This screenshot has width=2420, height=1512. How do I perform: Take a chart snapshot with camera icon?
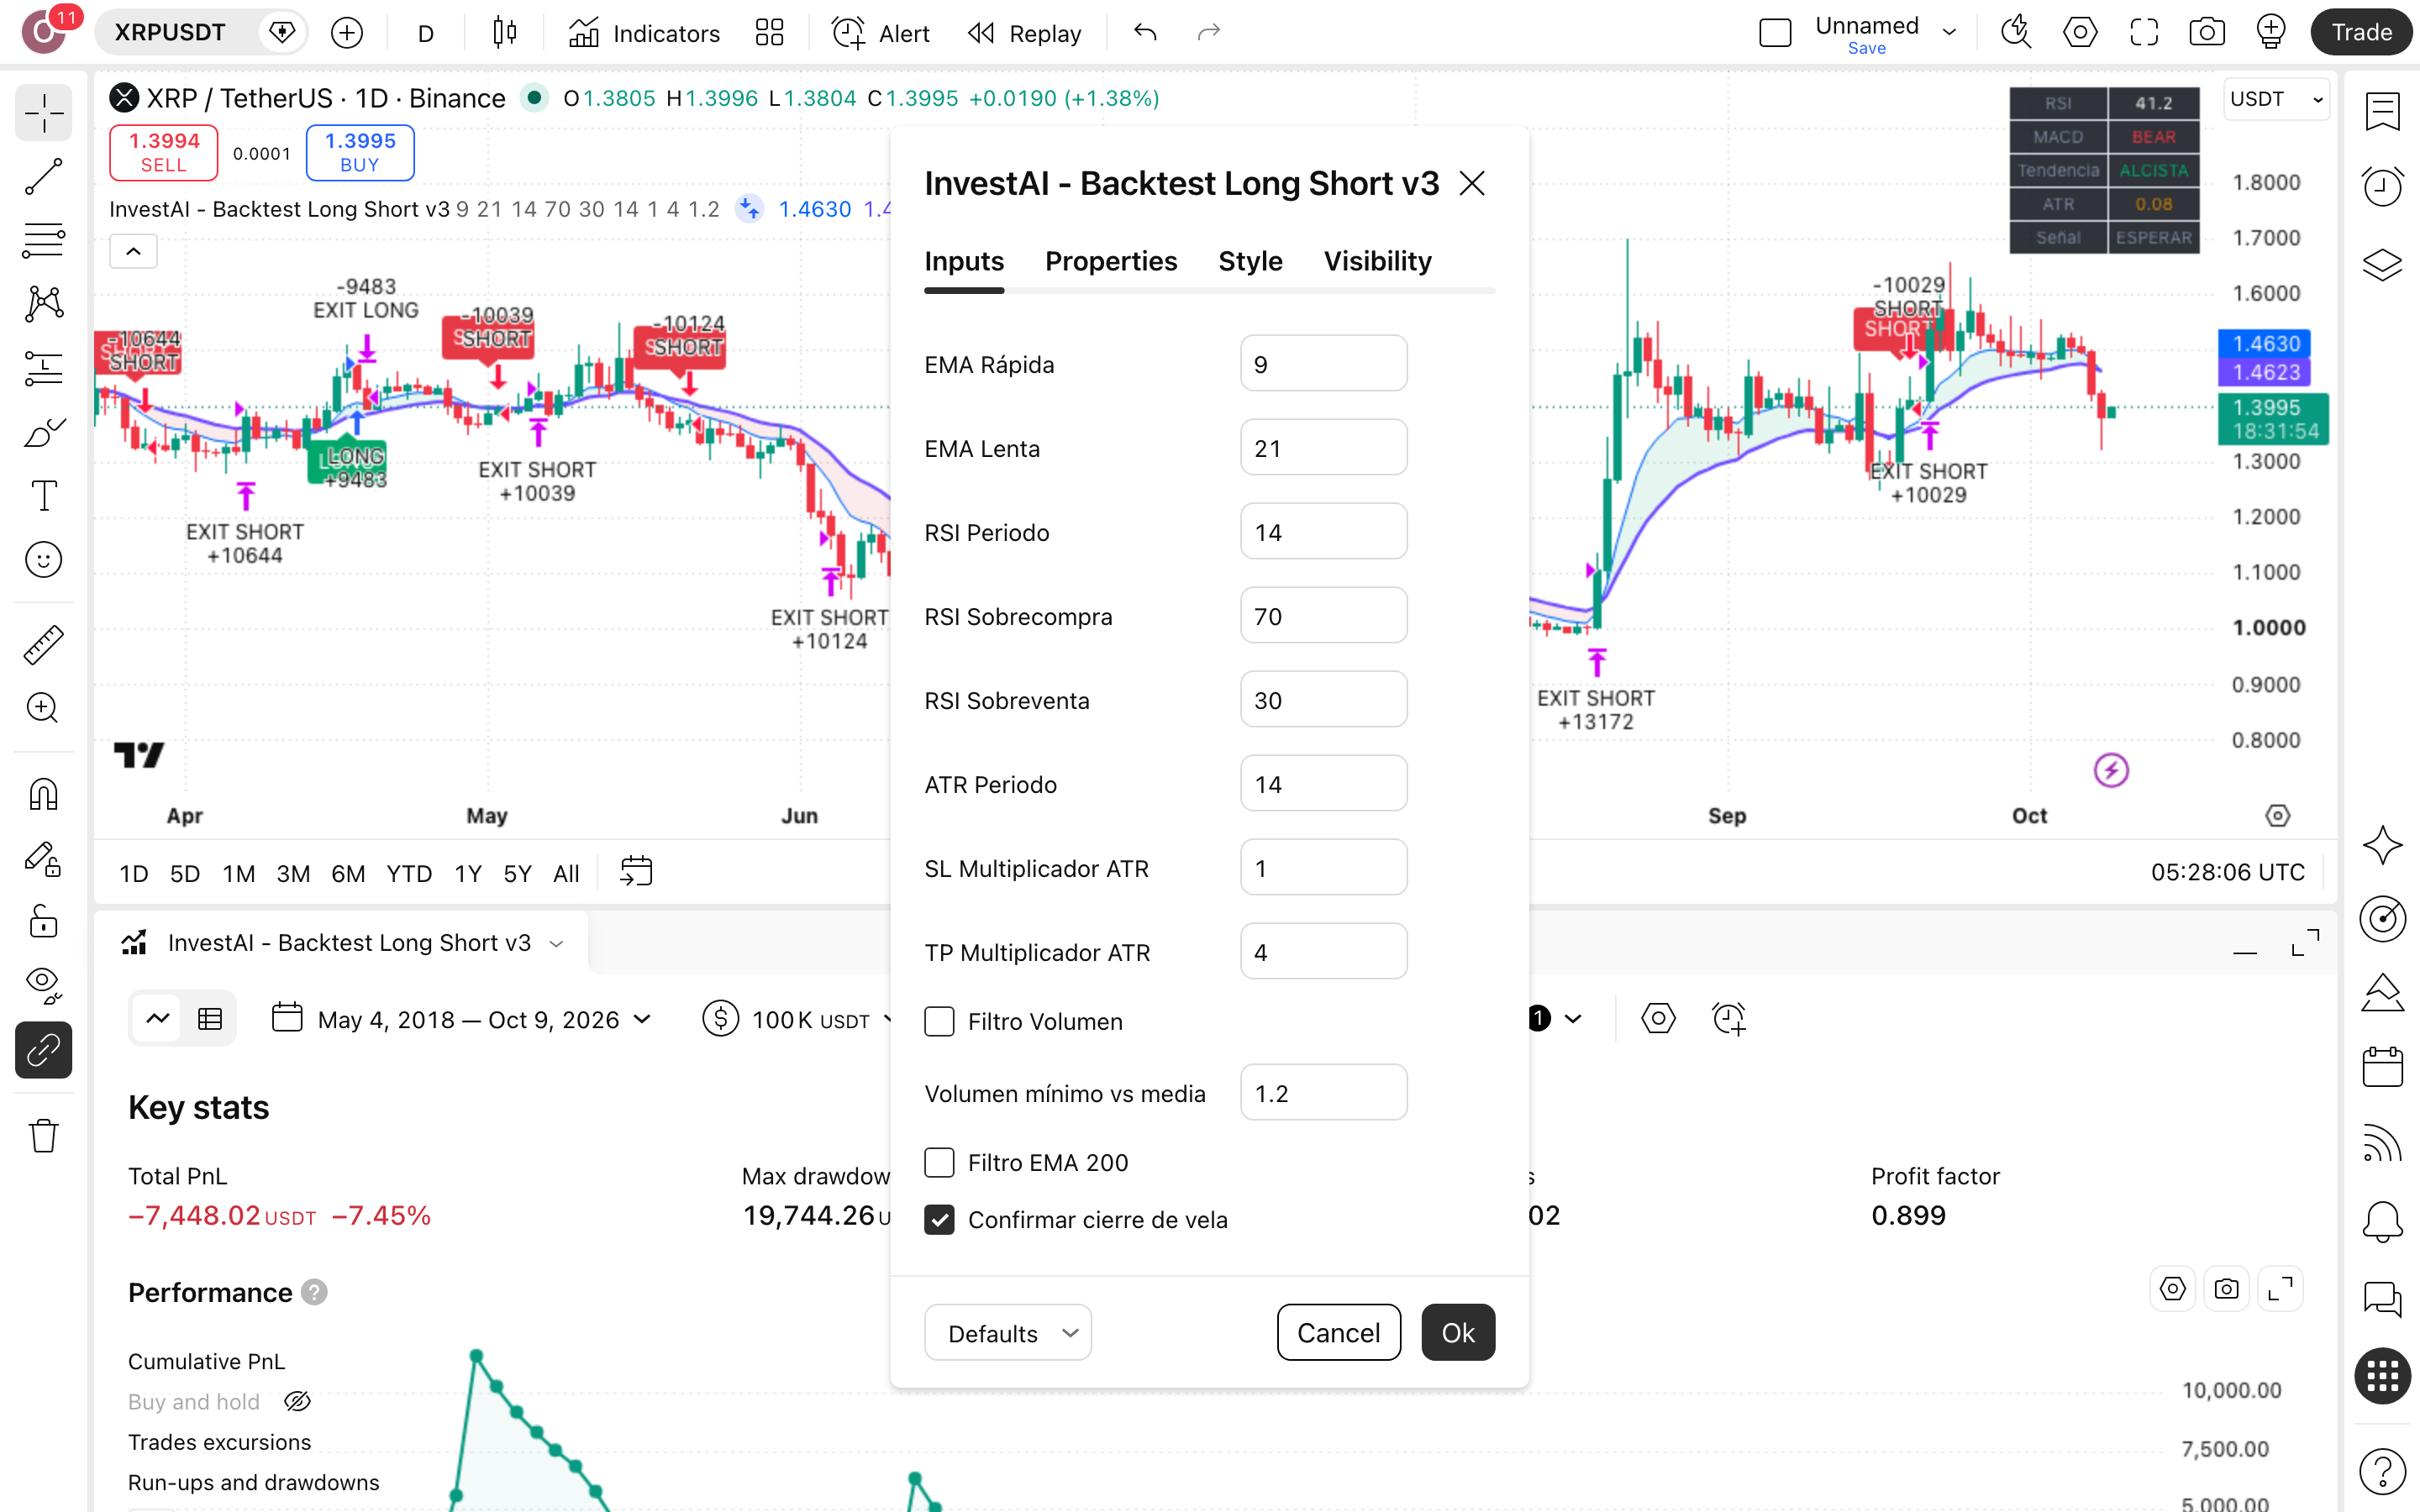(x=2206, y=33)
